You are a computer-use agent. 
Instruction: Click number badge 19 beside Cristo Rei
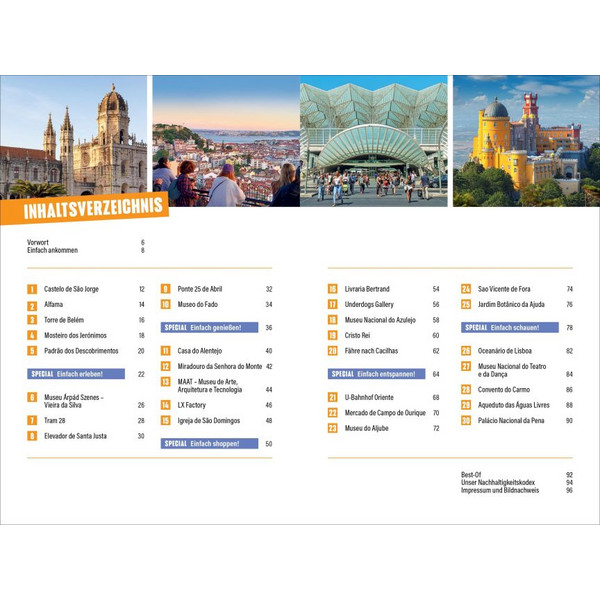tap(333, 335)
